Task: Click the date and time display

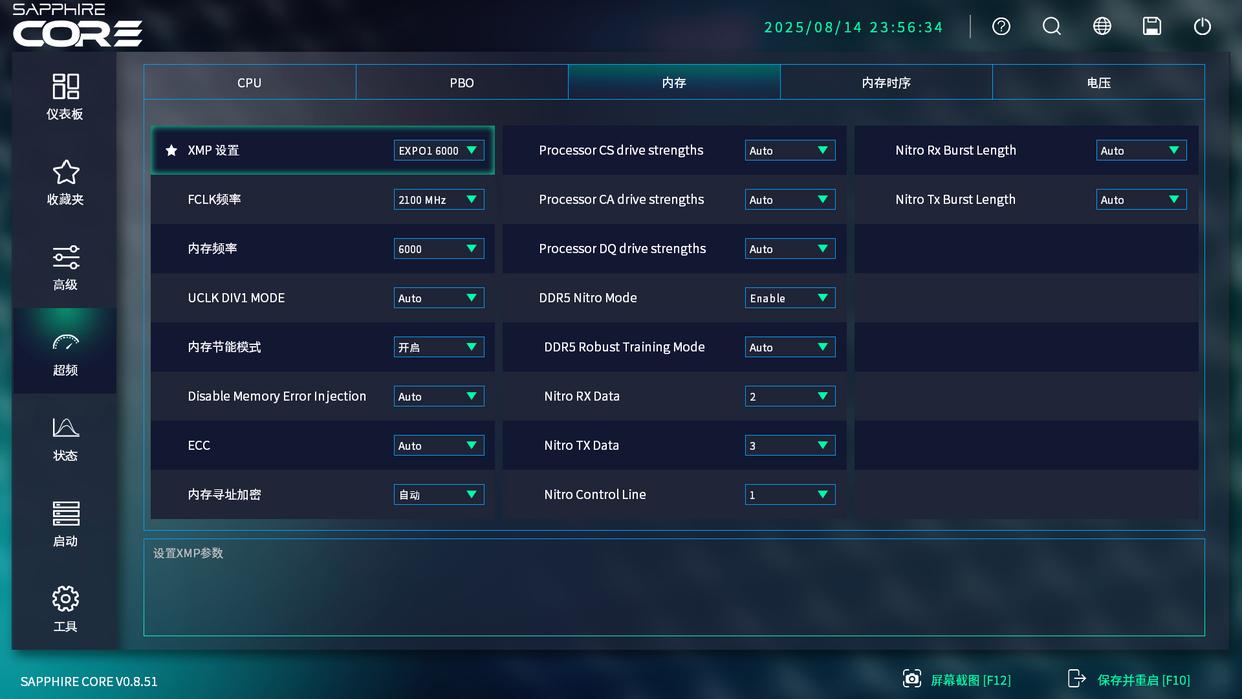Action: click(x=854, y=27)
